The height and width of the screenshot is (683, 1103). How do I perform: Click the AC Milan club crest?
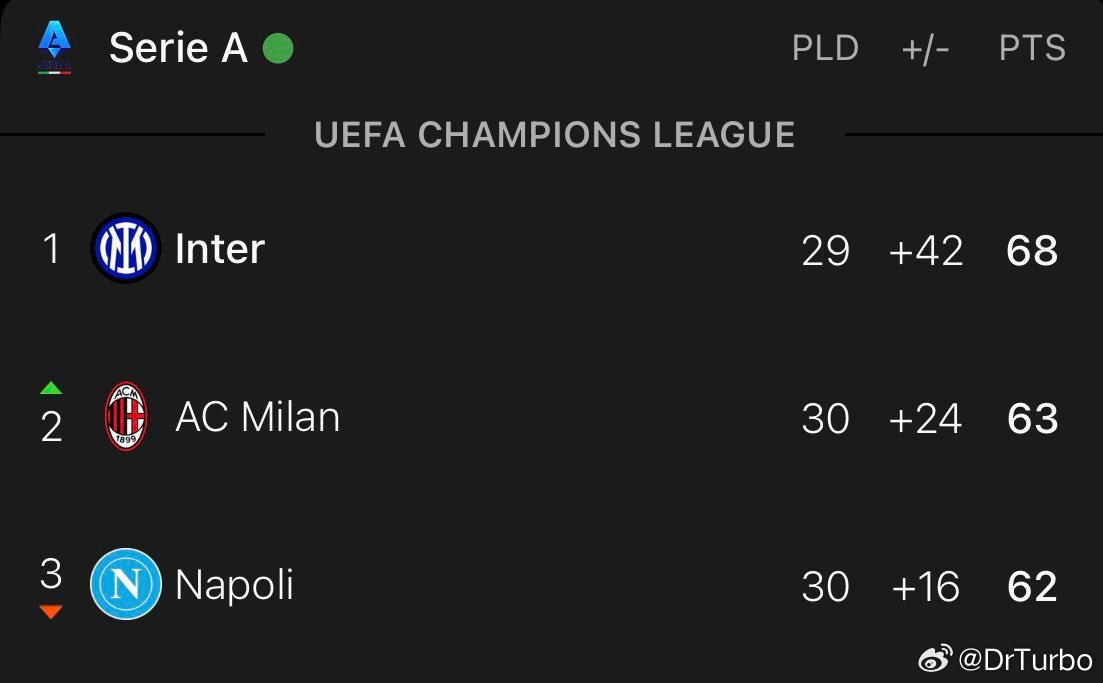[126, 417]
